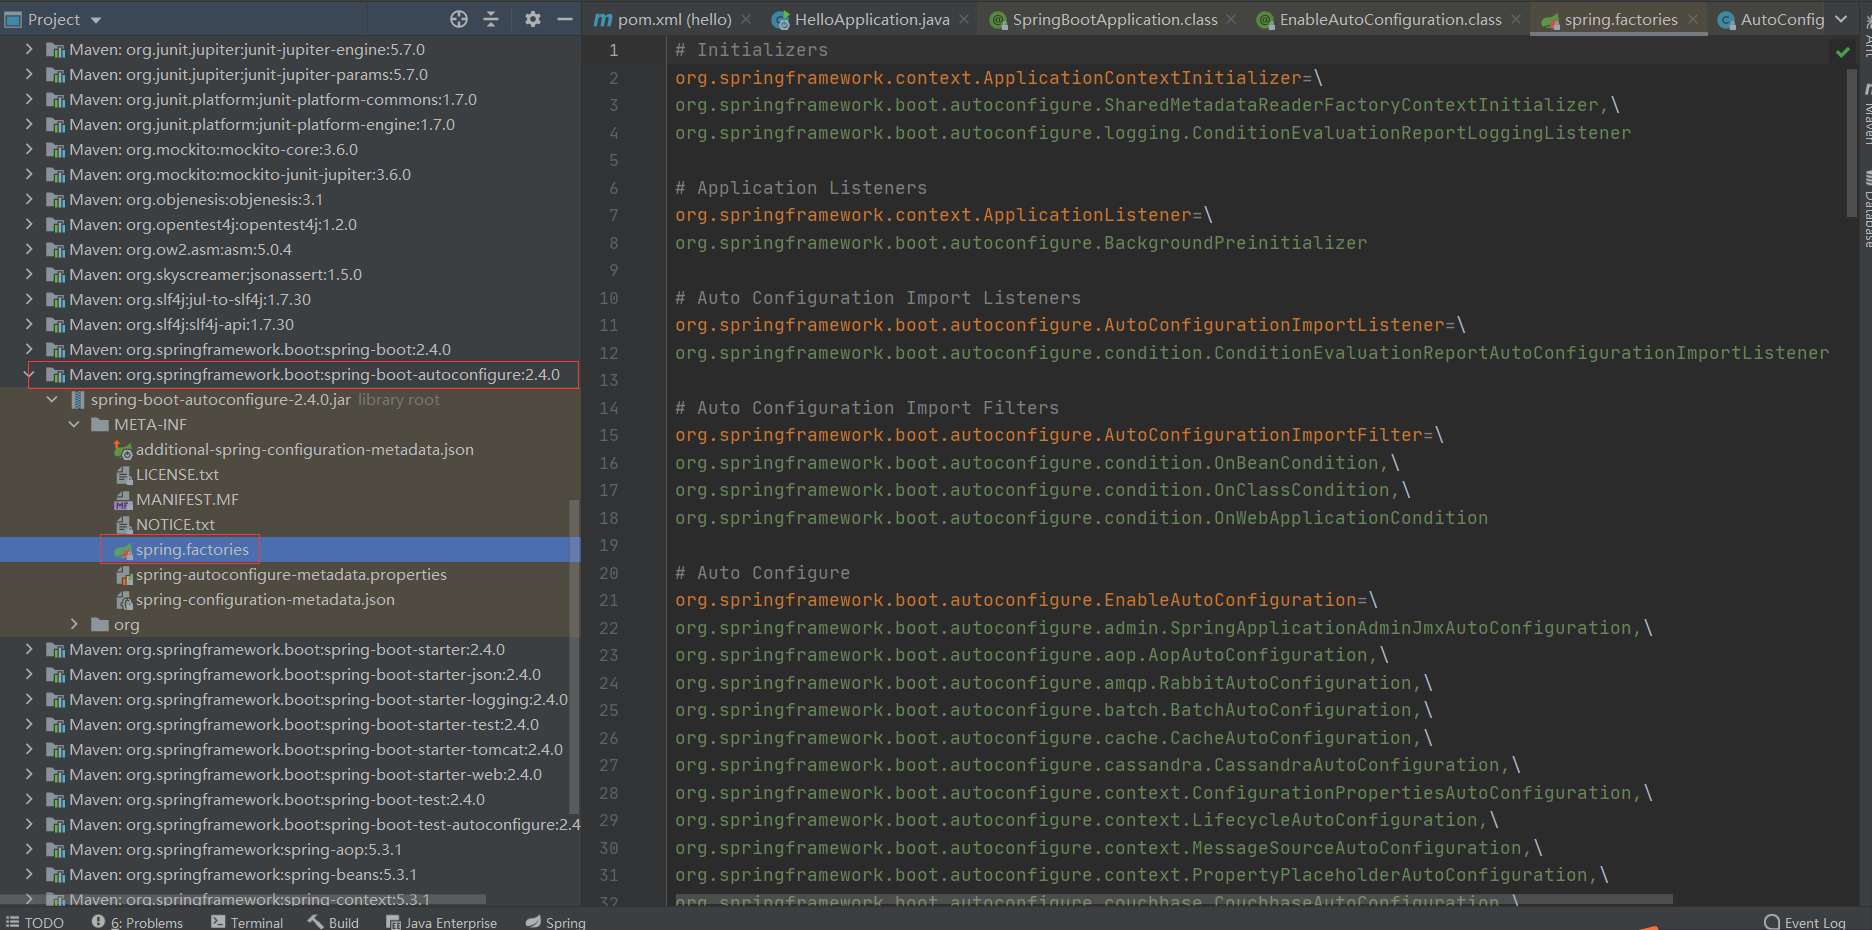The image size is (1872, 930).
Task: Select Maven jsonassert:1.5.0 entry
Action: (x=215, y=274)
